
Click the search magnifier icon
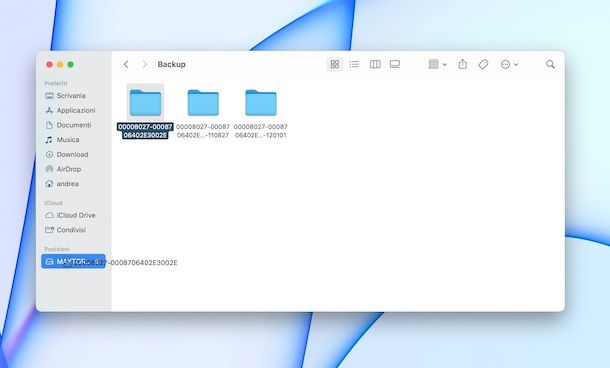pos(550,64)
